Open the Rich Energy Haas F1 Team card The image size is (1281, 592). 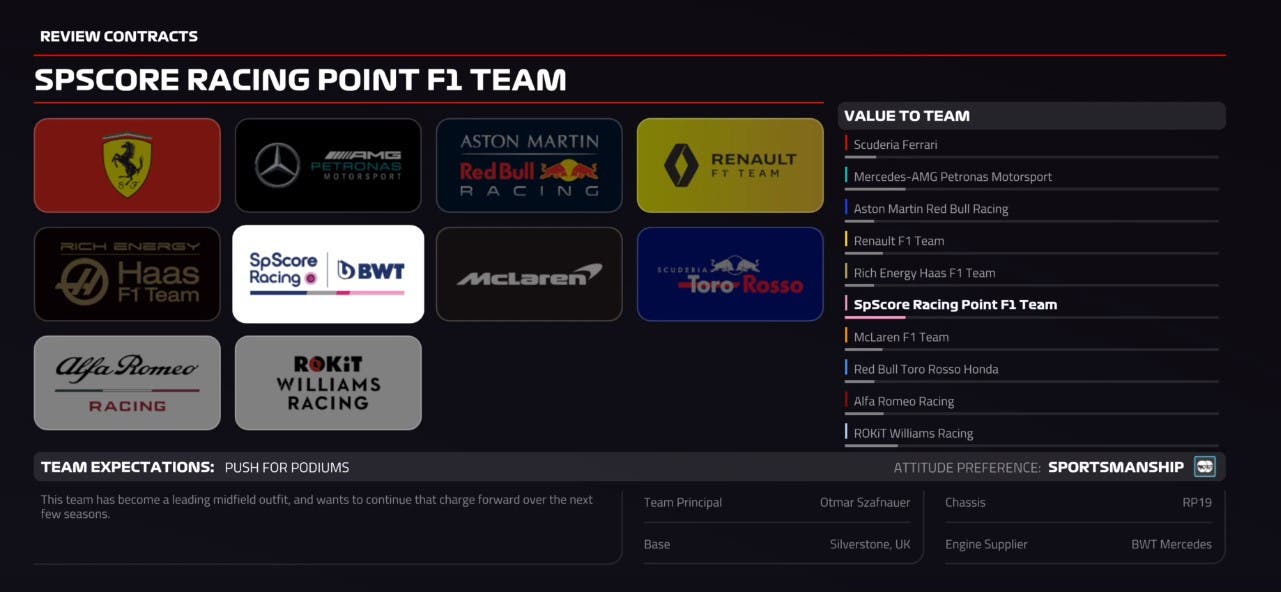(127, 274)
